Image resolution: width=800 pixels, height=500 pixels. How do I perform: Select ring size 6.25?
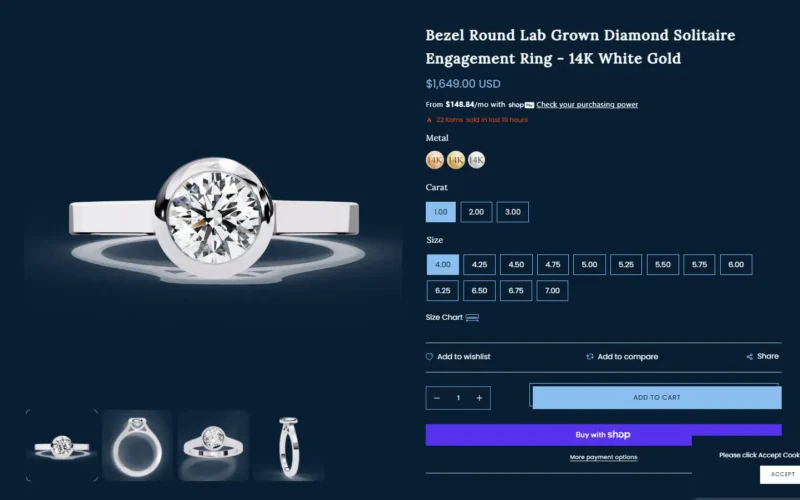pos(442,291)
